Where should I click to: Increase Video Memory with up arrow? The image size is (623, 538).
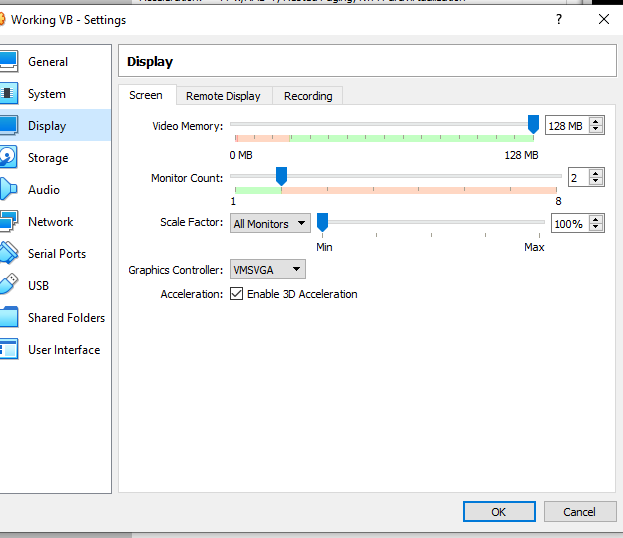coord(596,122)
